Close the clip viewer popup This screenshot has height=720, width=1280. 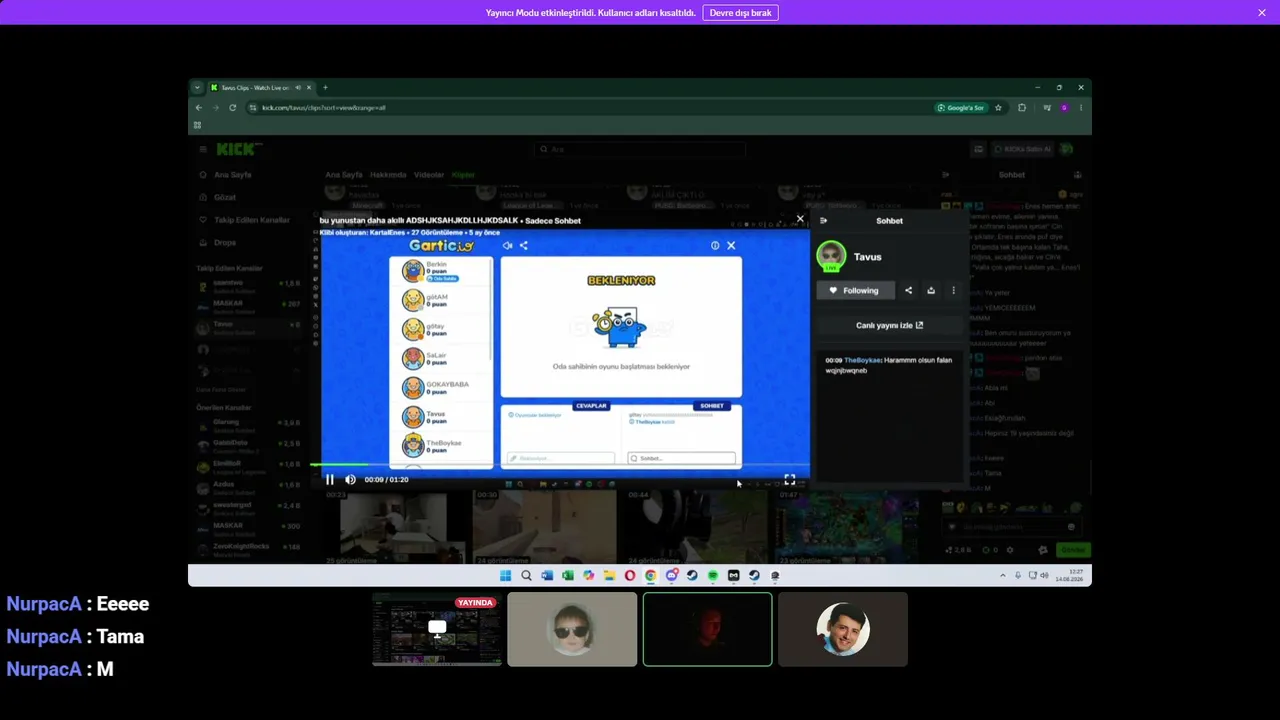click(800, 219)
